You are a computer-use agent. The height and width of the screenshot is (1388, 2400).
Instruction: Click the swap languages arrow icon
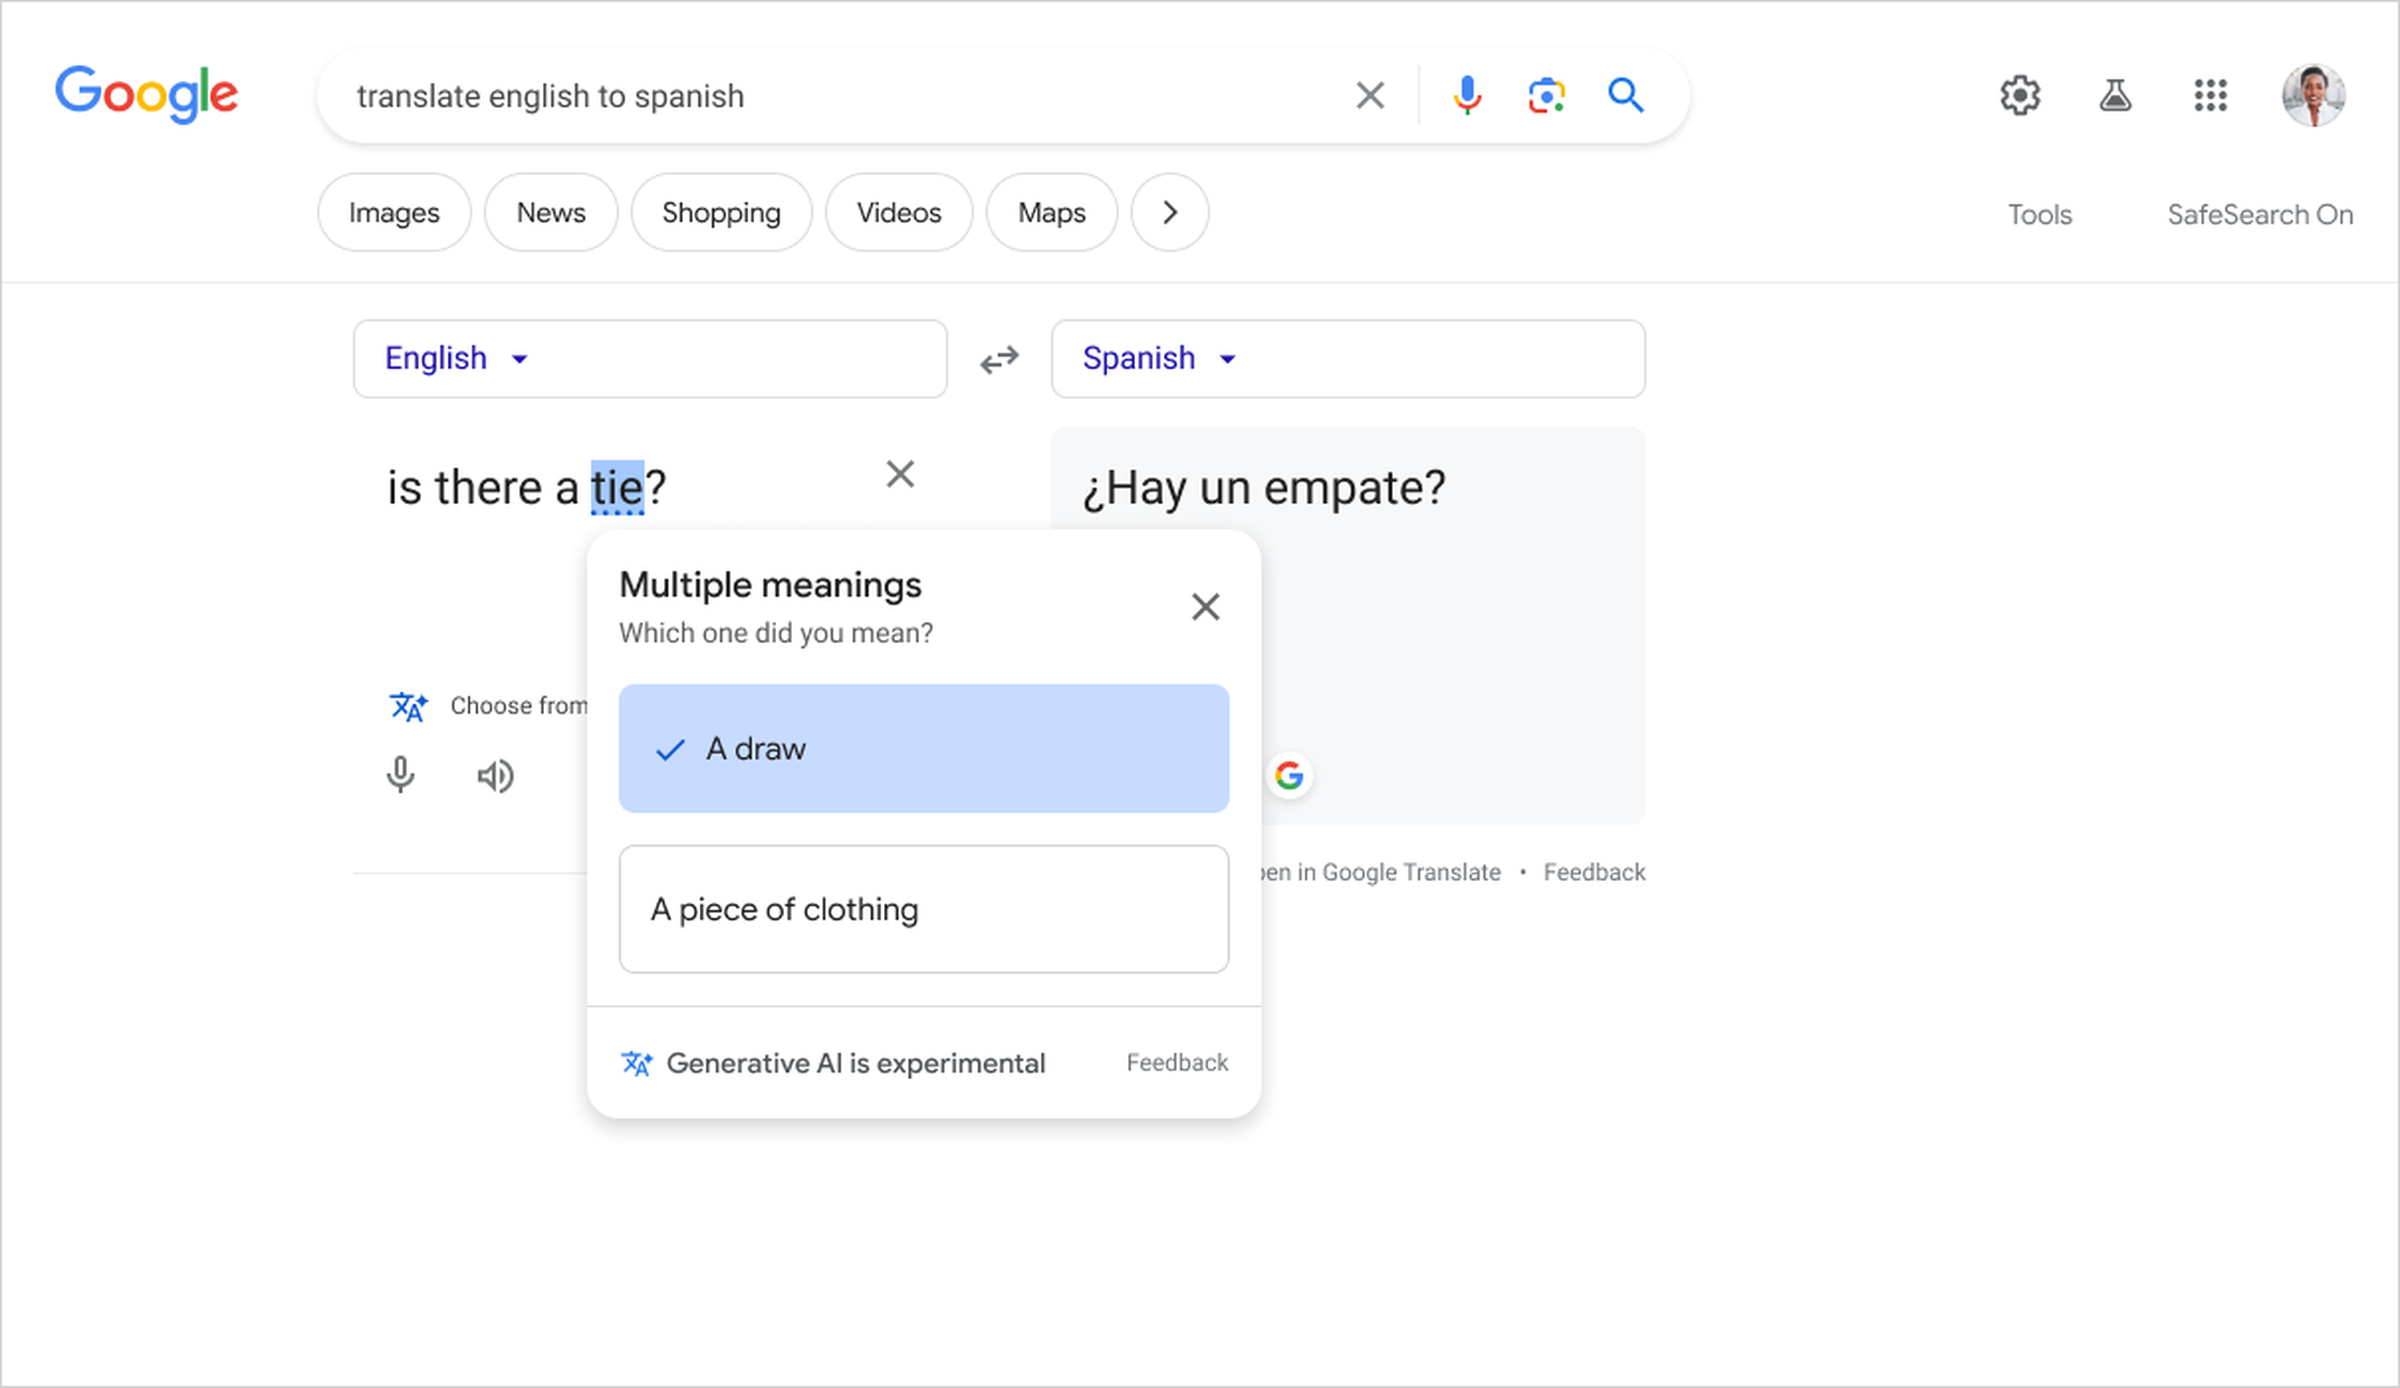tap(998, 359)
